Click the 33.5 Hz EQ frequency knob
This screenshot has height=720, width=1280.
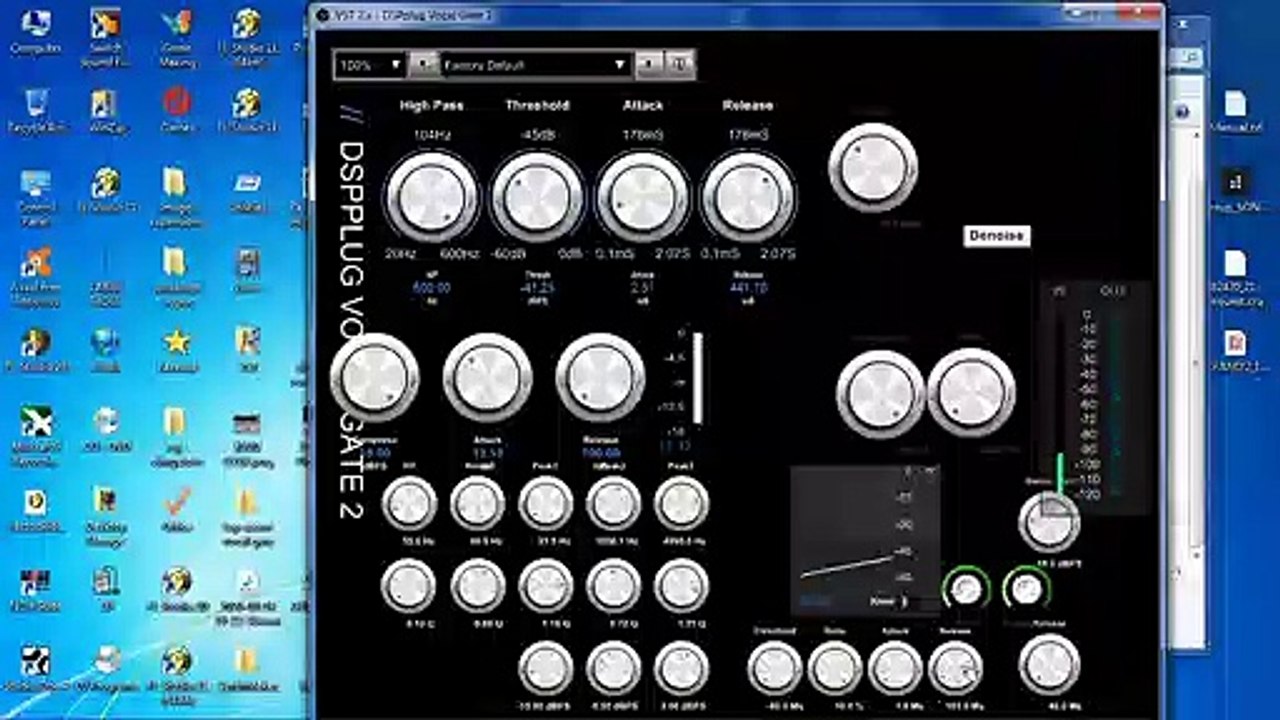pos(409,503)
